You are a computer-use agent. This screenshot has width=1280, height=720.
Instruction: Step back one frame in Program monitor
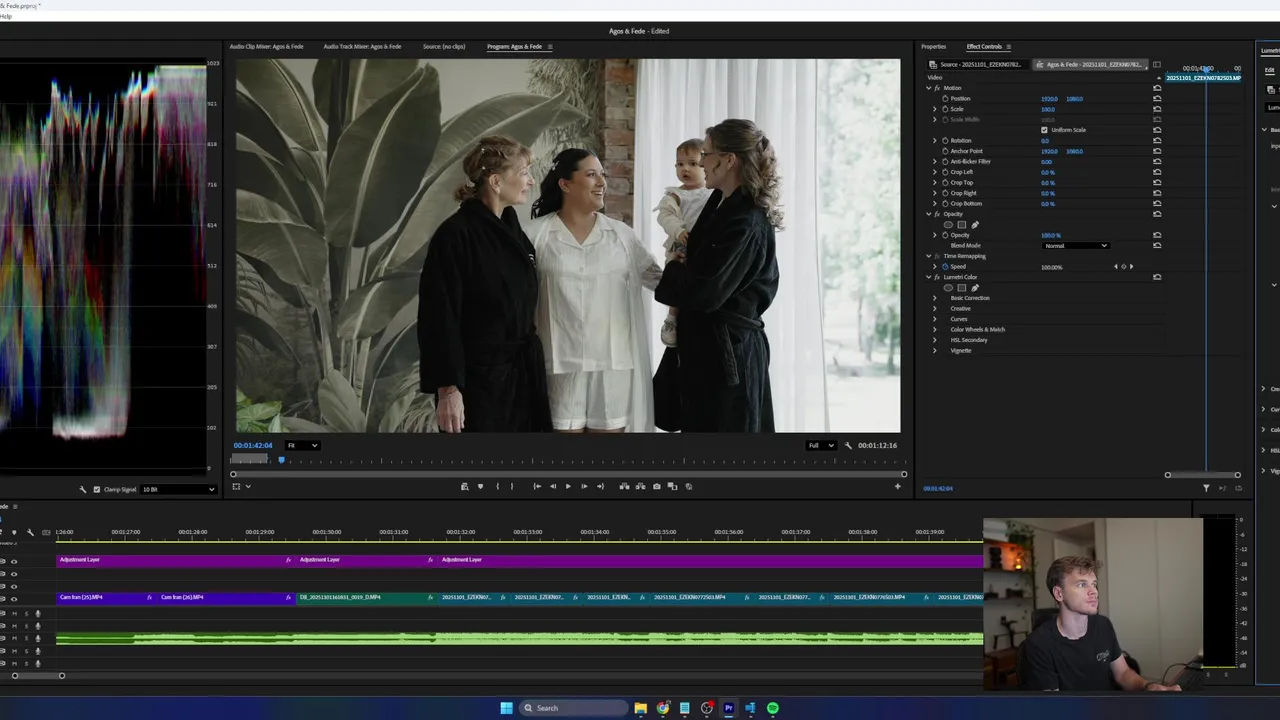point(553,486)
